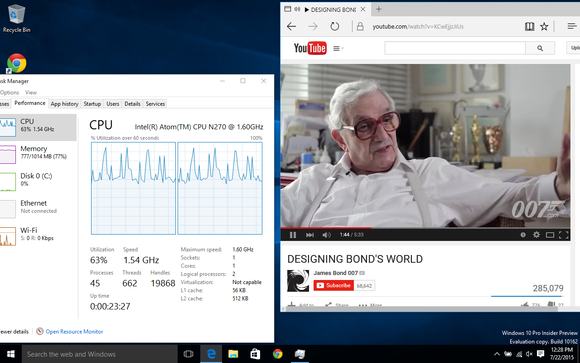Switch to Edge on the taskbar
This screenshot has width=580, height=363.
pos(211,354)
